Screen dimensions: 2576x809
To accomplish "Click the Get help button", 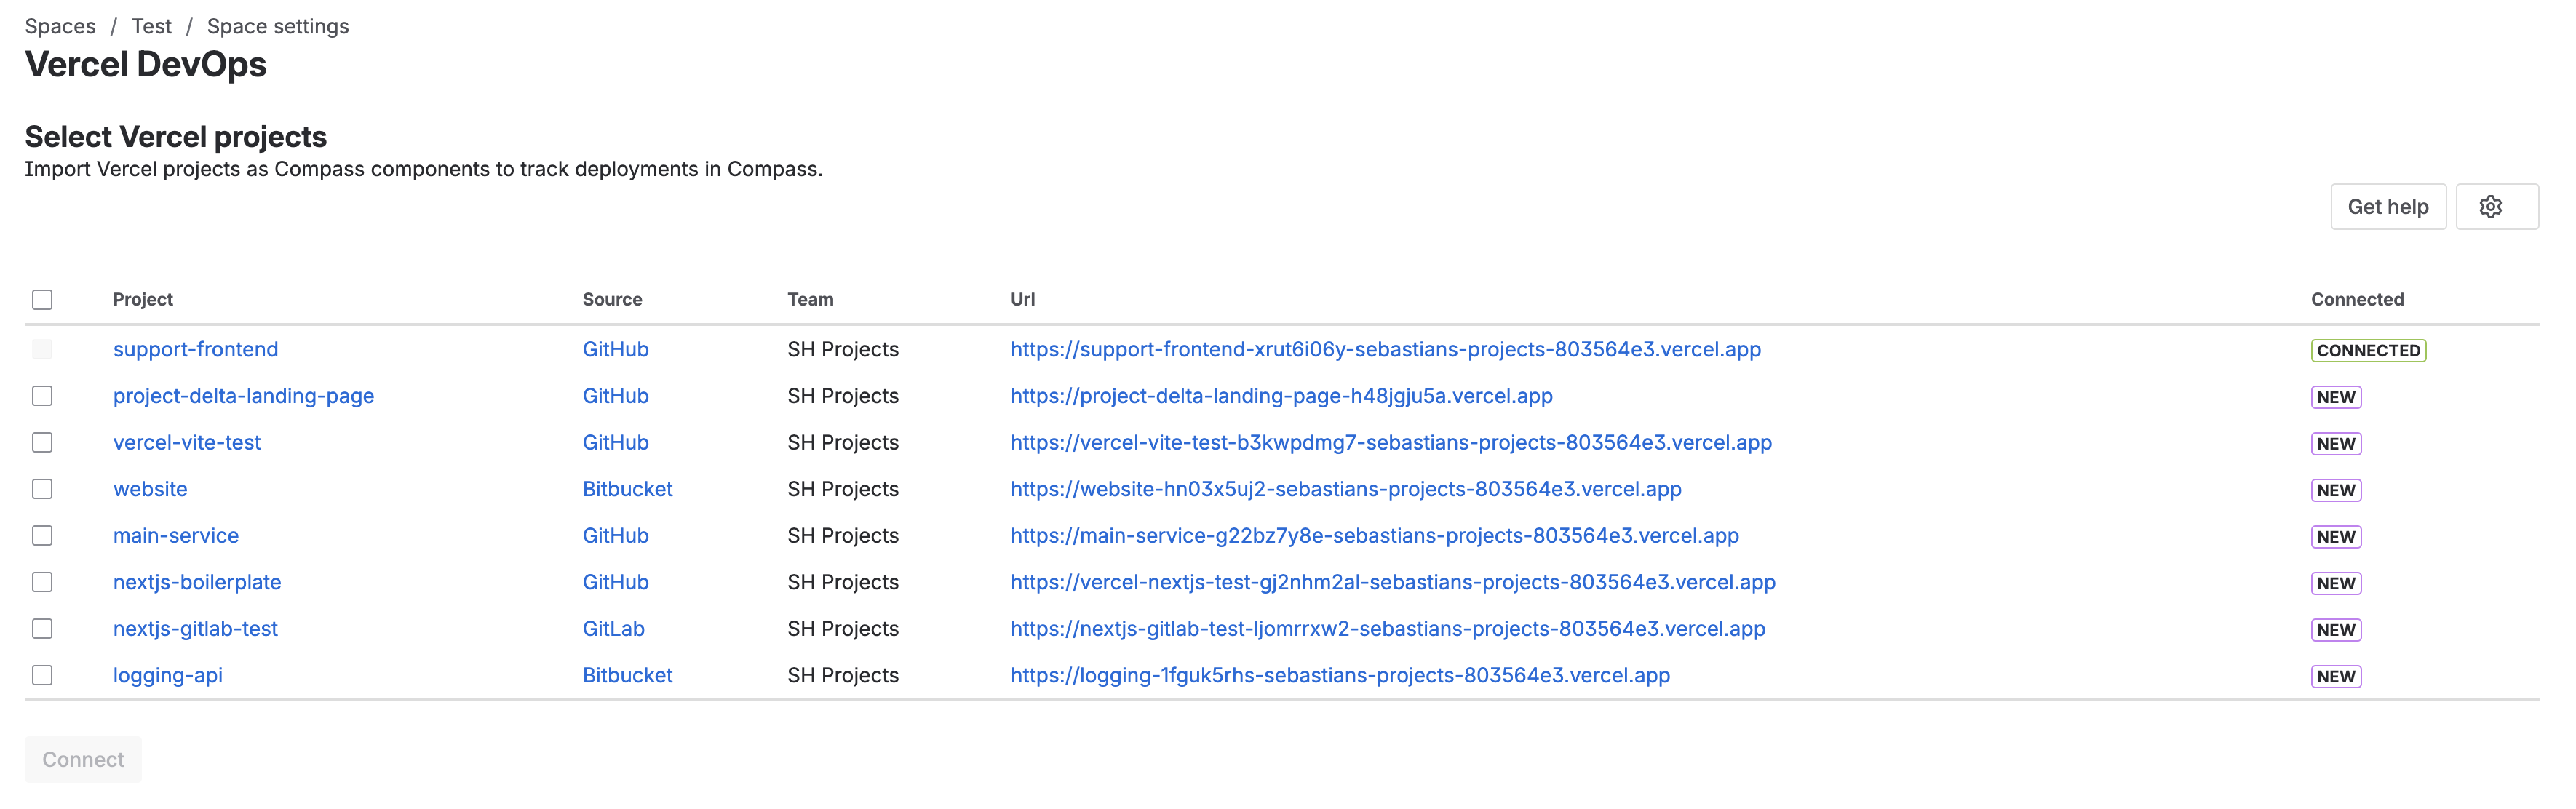I will 2387,207.
